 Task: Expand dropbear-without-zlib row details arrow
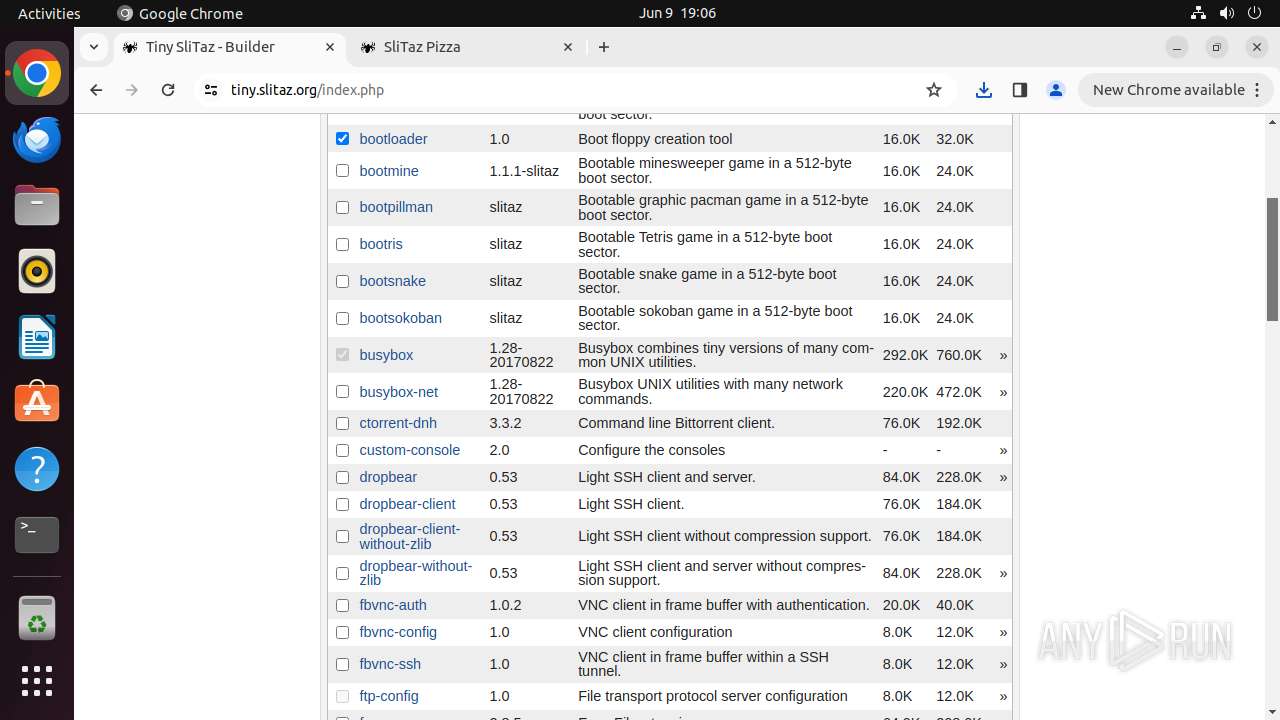1003,573
